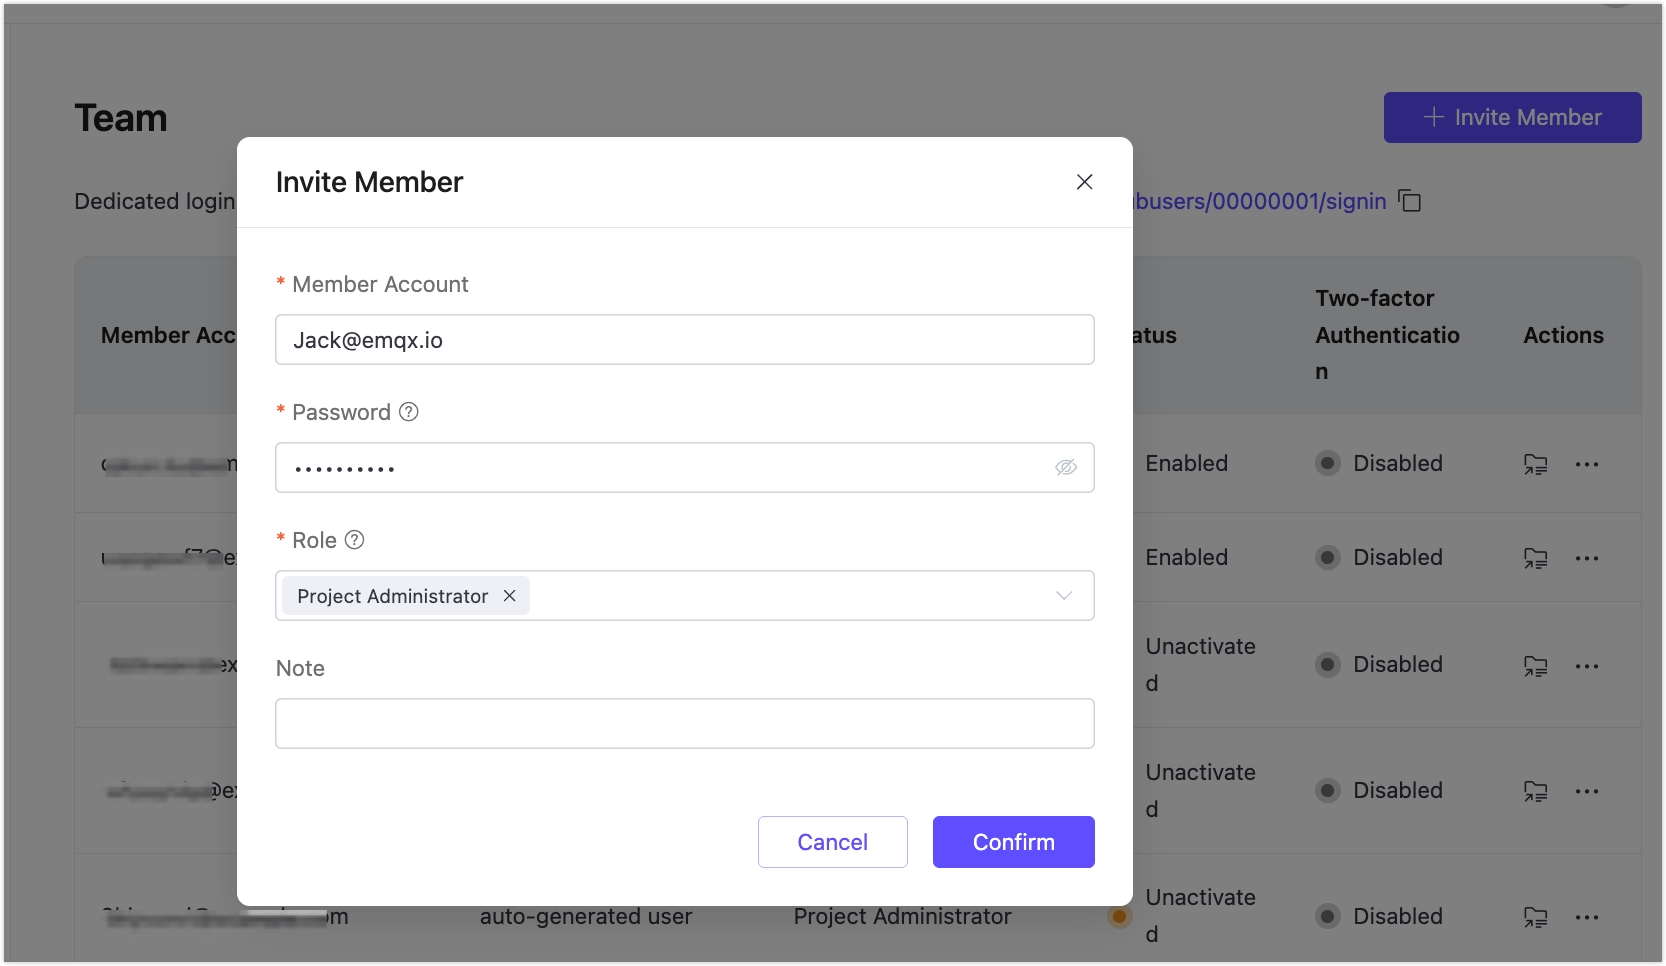This screenshot has height=966, width=1666.
Task: Expand the Role dropdown arrow
Action: (x=1064, y=596)
